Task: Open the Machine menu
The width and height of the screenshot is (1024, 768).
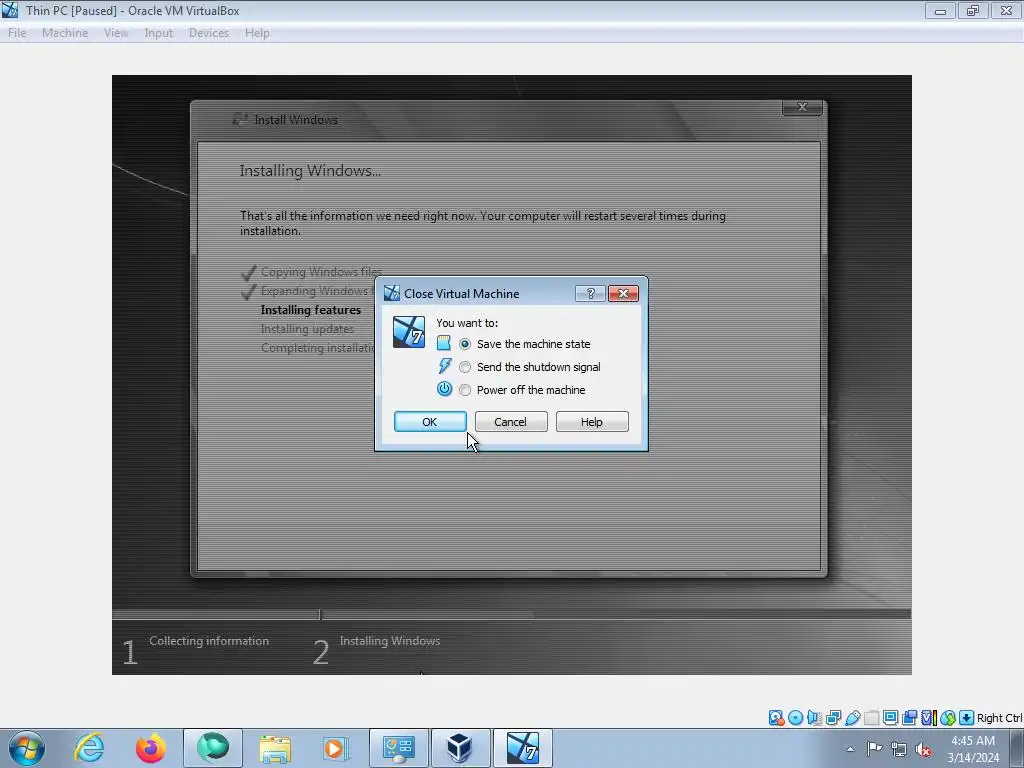Action: point(65,33)
